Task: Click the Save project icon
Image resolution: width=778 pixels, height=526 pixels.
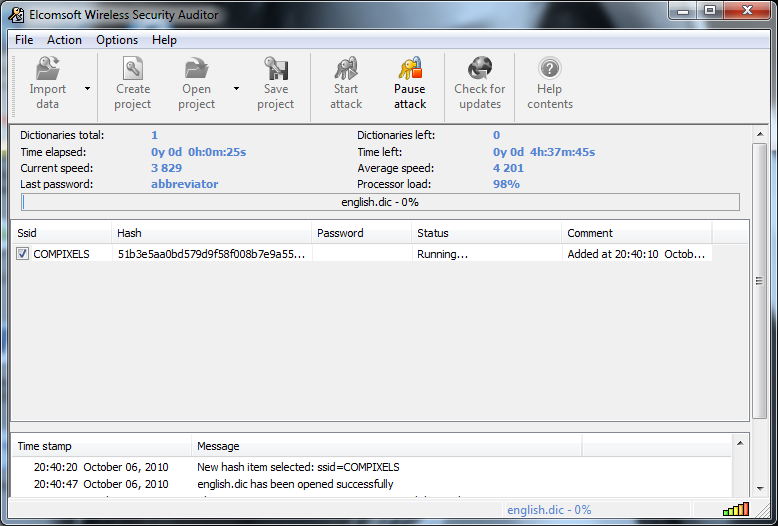Action: (275, 68)
